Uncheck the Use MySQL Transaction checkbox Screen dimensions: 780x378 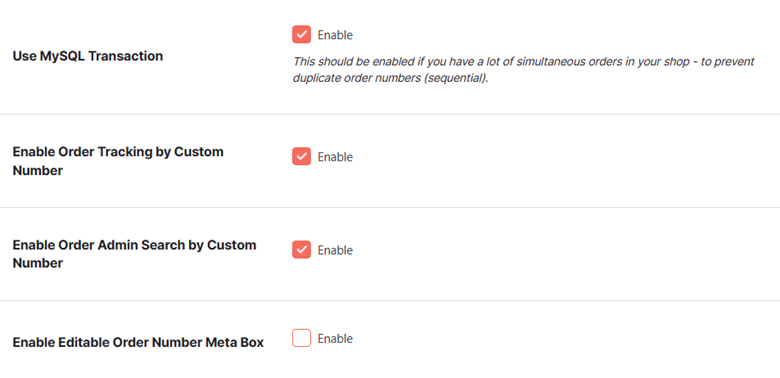[x=301, y=35]
